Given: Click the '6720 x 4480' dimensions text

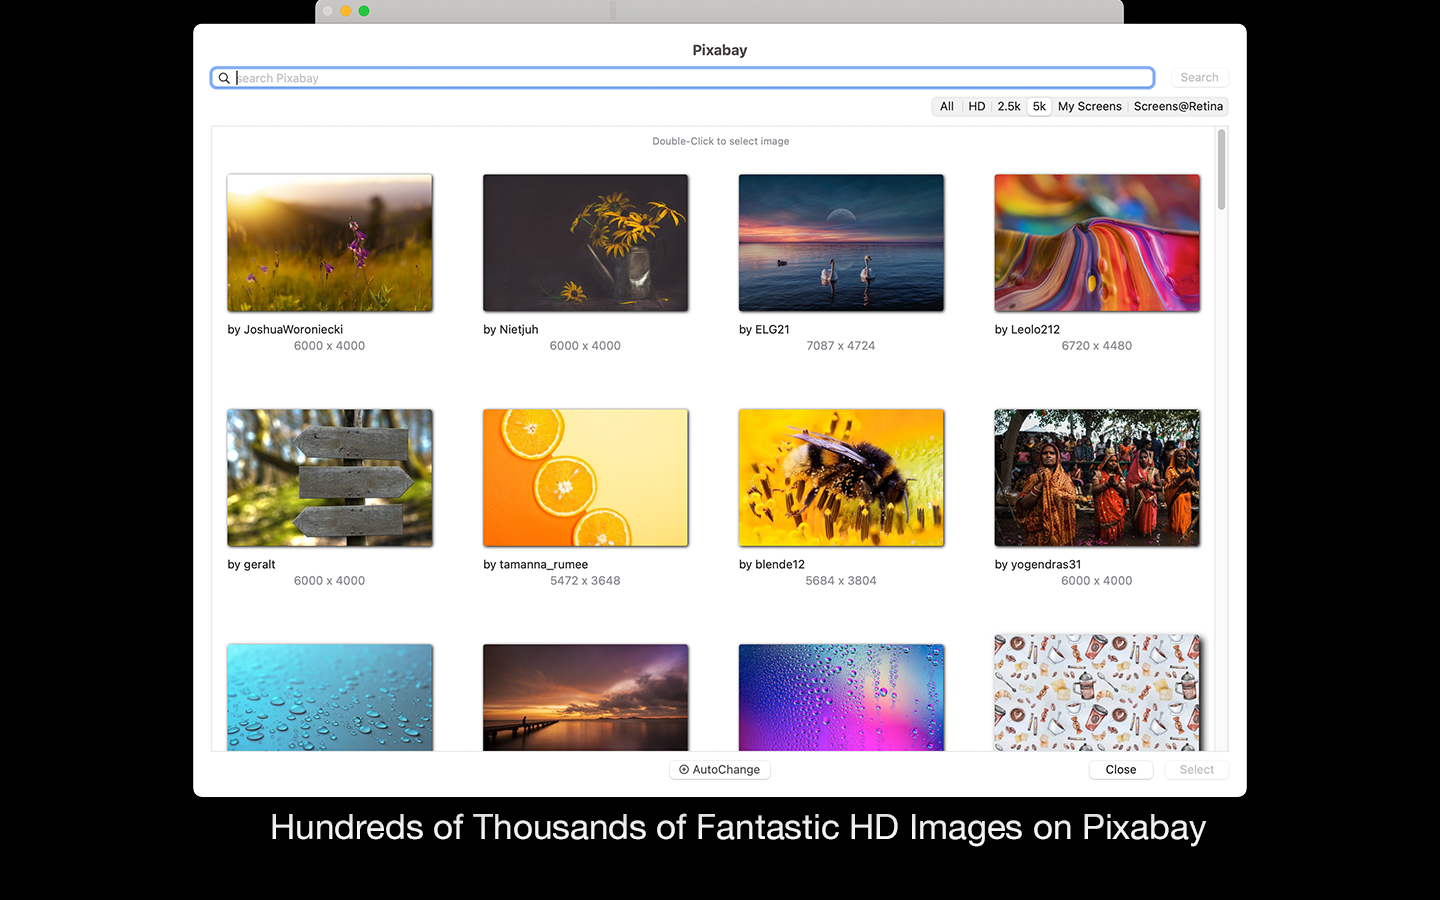Looking at the screenshot, I should [x=1097, y=346].
